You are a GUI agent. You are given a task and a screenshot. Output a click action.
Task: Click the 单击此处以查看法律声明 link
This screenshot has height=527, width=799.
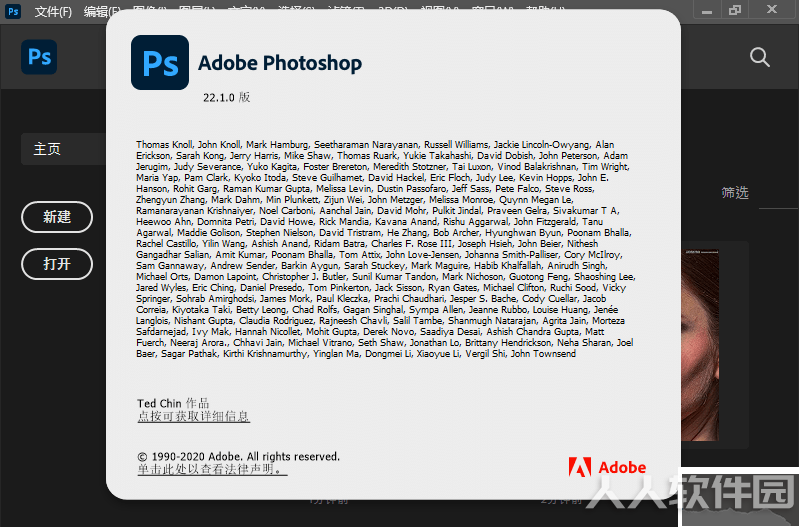point(212,469)
